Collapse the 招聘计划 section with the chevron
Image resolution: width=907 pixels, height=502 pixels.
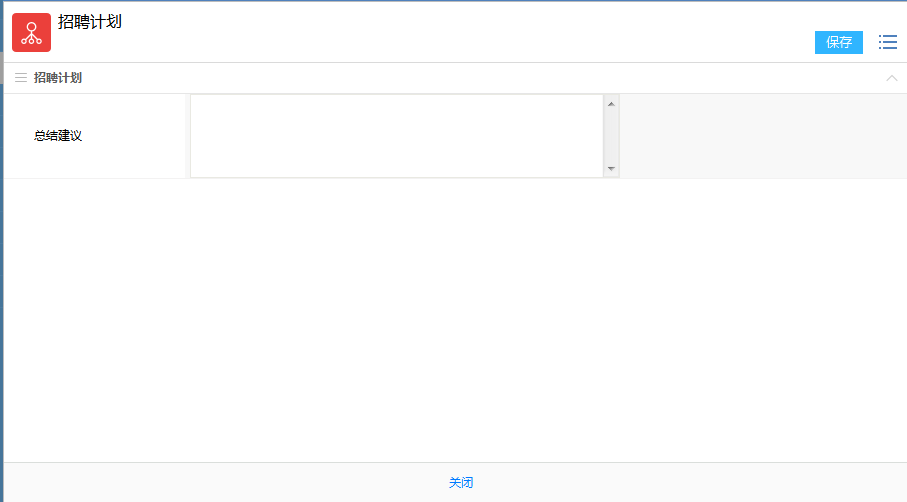click(x=891, y=78)
